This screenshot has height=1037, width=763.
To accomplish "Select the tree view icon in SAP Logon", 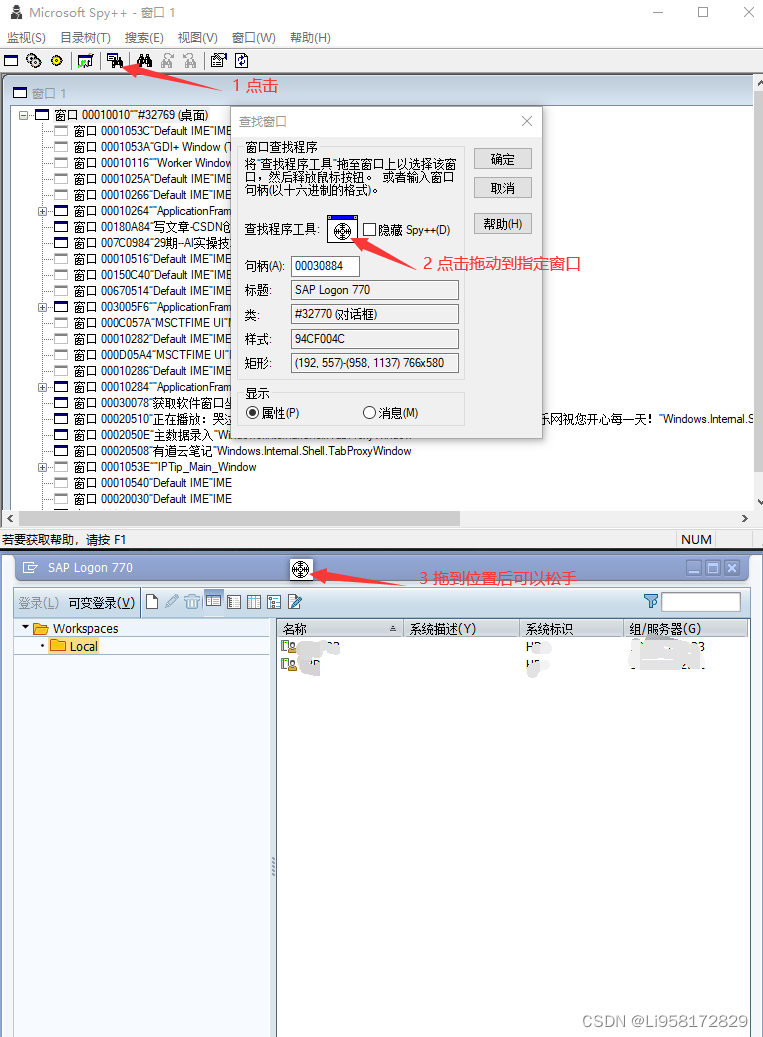I will click(x=274, y=602).
